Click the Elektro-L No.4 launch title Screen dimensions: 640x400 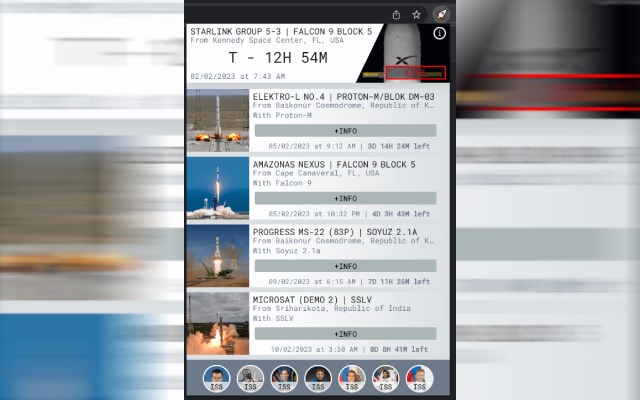344,97
